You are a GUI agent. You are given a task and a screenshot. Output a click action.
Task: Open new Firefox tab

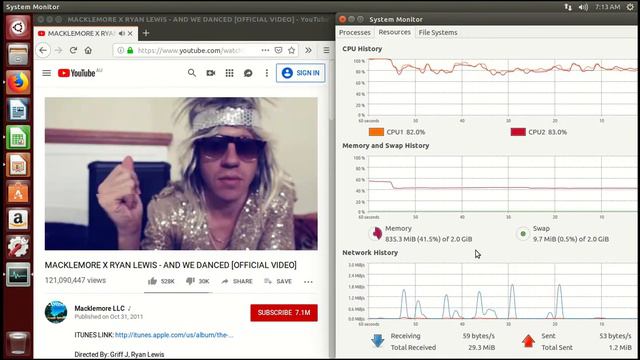146,33
